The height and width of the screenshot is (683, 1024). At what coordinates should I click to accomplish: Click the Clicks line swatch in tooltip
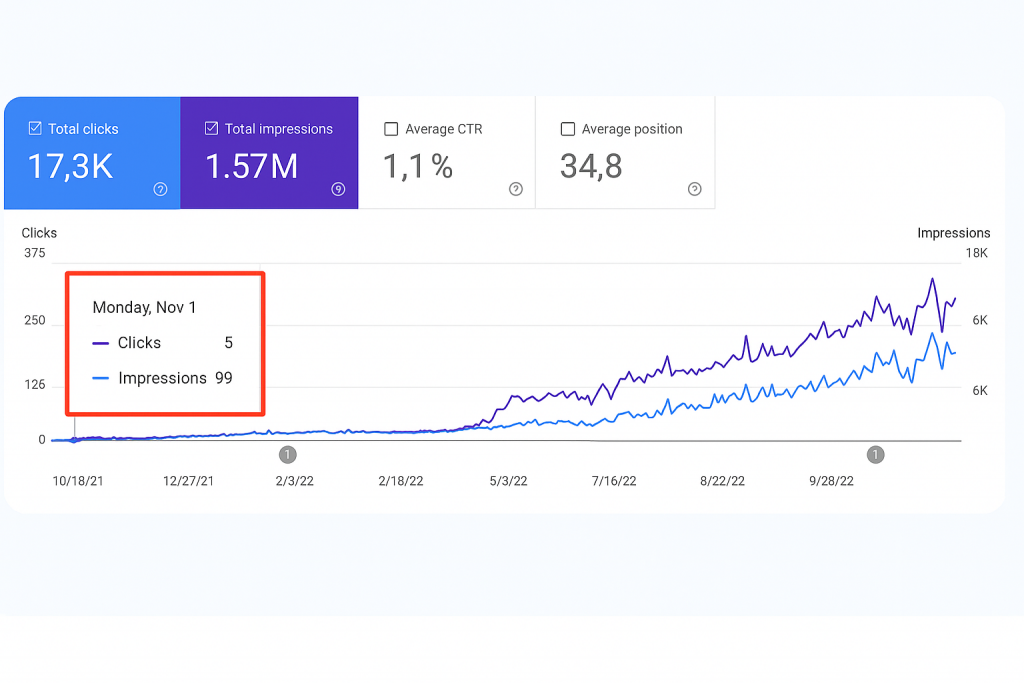[101, 343]
